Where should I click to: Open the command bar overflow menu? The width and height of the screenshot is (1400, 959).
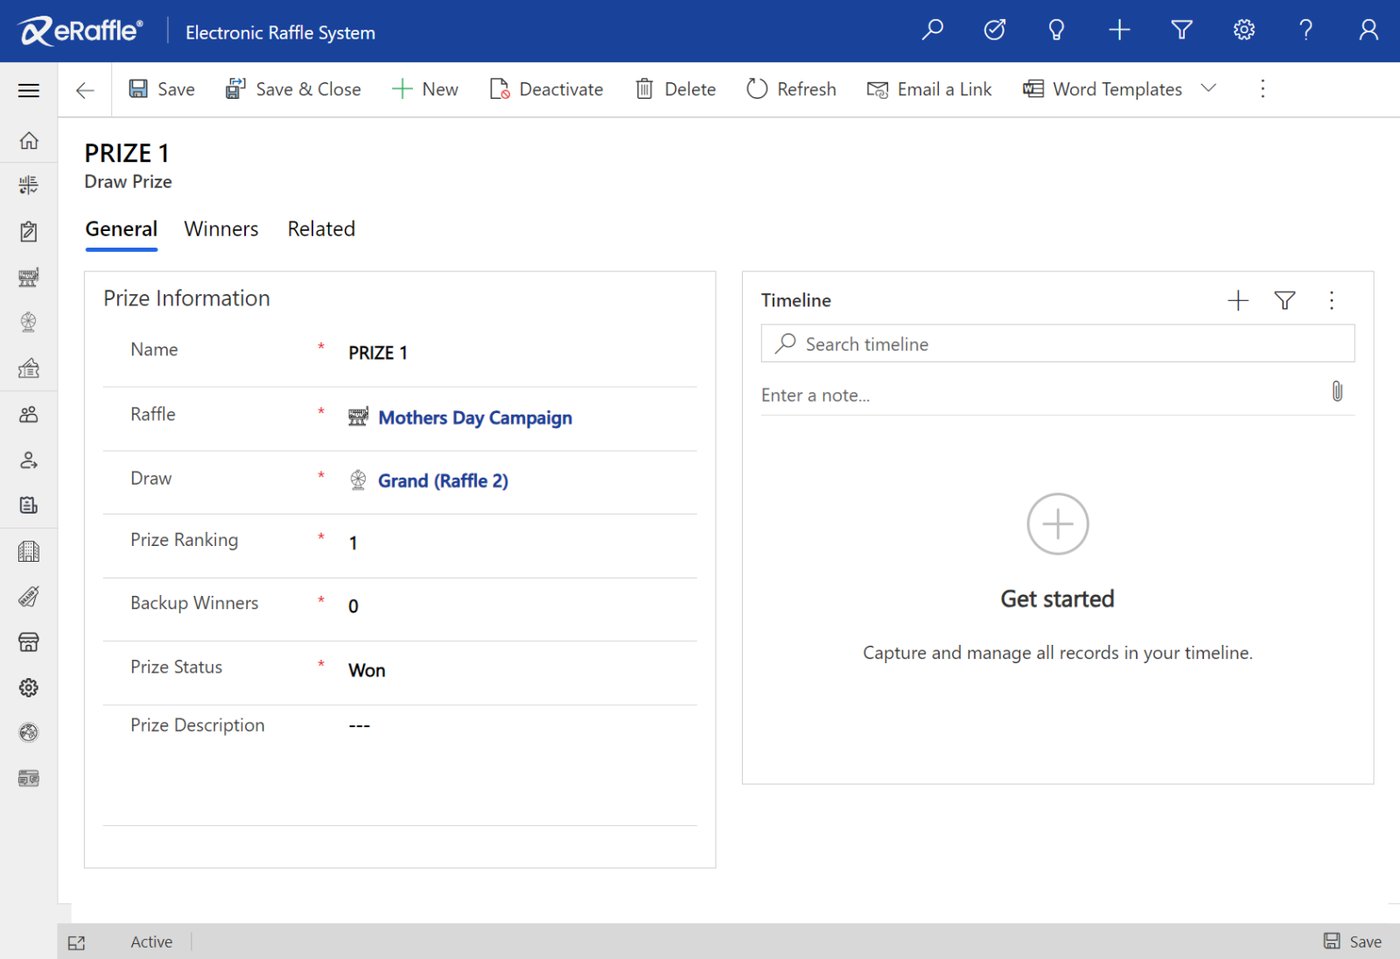(x=1262, y=89)
